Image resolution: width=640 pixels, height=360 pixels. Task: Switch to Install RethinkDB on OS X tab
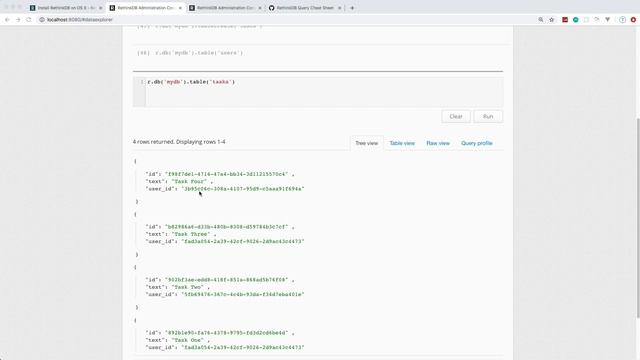[x=65, y=8]
